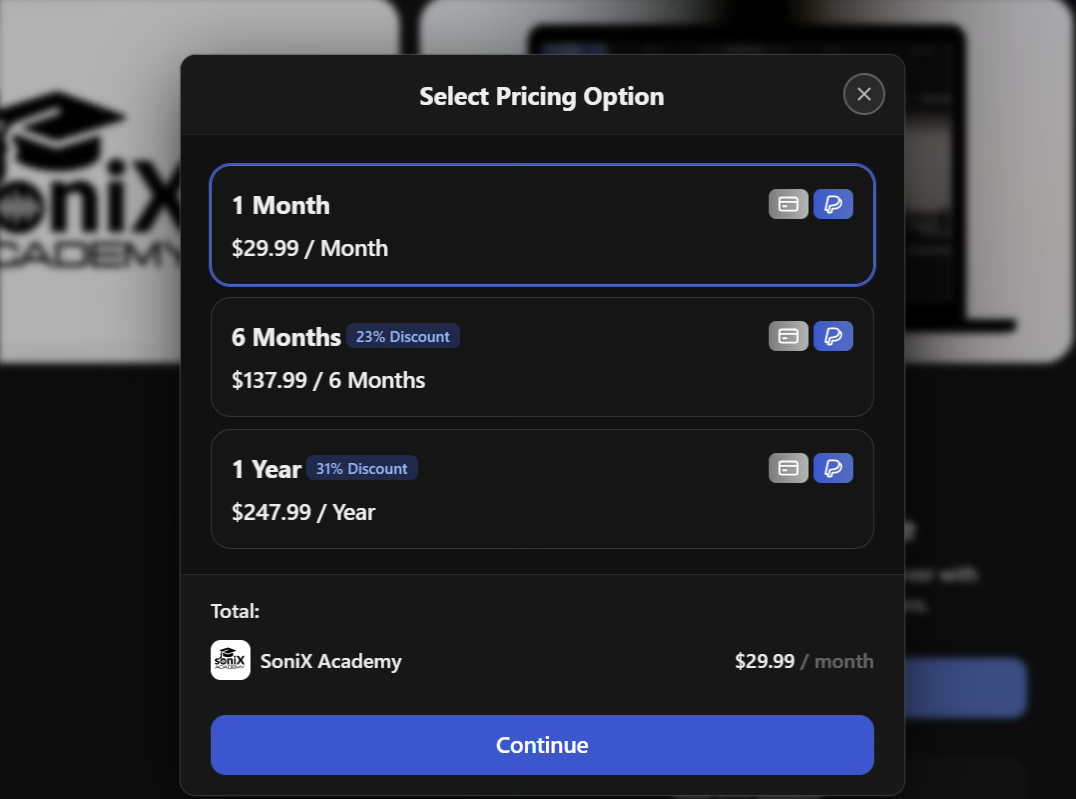Choose the PayPal icon for the 1 Month plan
The width and height of the screenshot is (1076, 799).
(x=833, y=203)
